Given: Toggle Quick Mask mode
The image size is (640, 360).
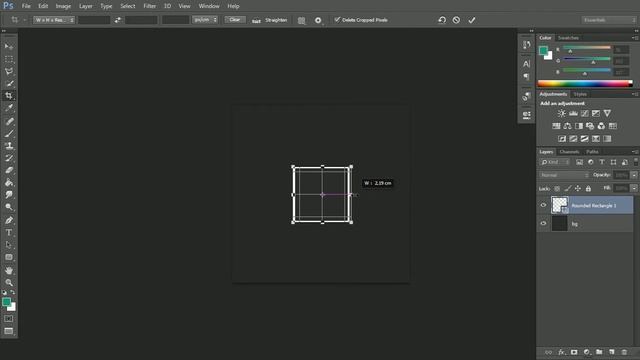Looking at the screenshot, I should (9, 319).
